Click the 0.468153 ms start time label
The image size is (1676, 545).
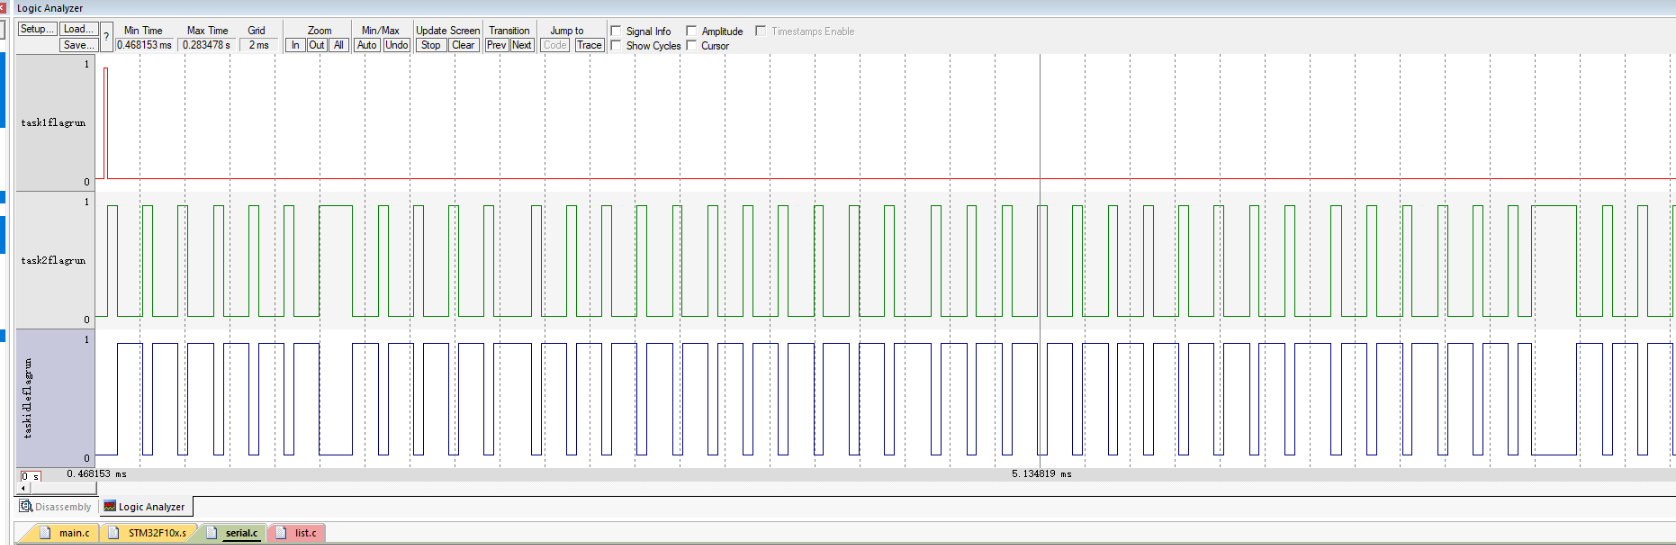click(x=96, y=474)
